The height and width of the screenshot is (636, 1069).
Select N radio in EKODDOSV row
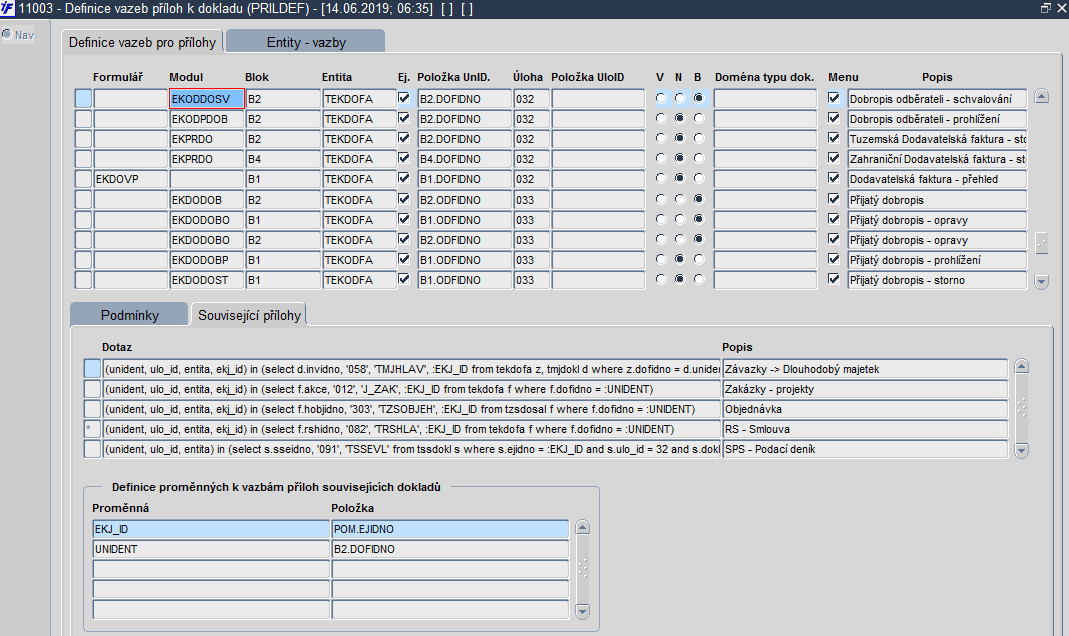tap(680, 98)
